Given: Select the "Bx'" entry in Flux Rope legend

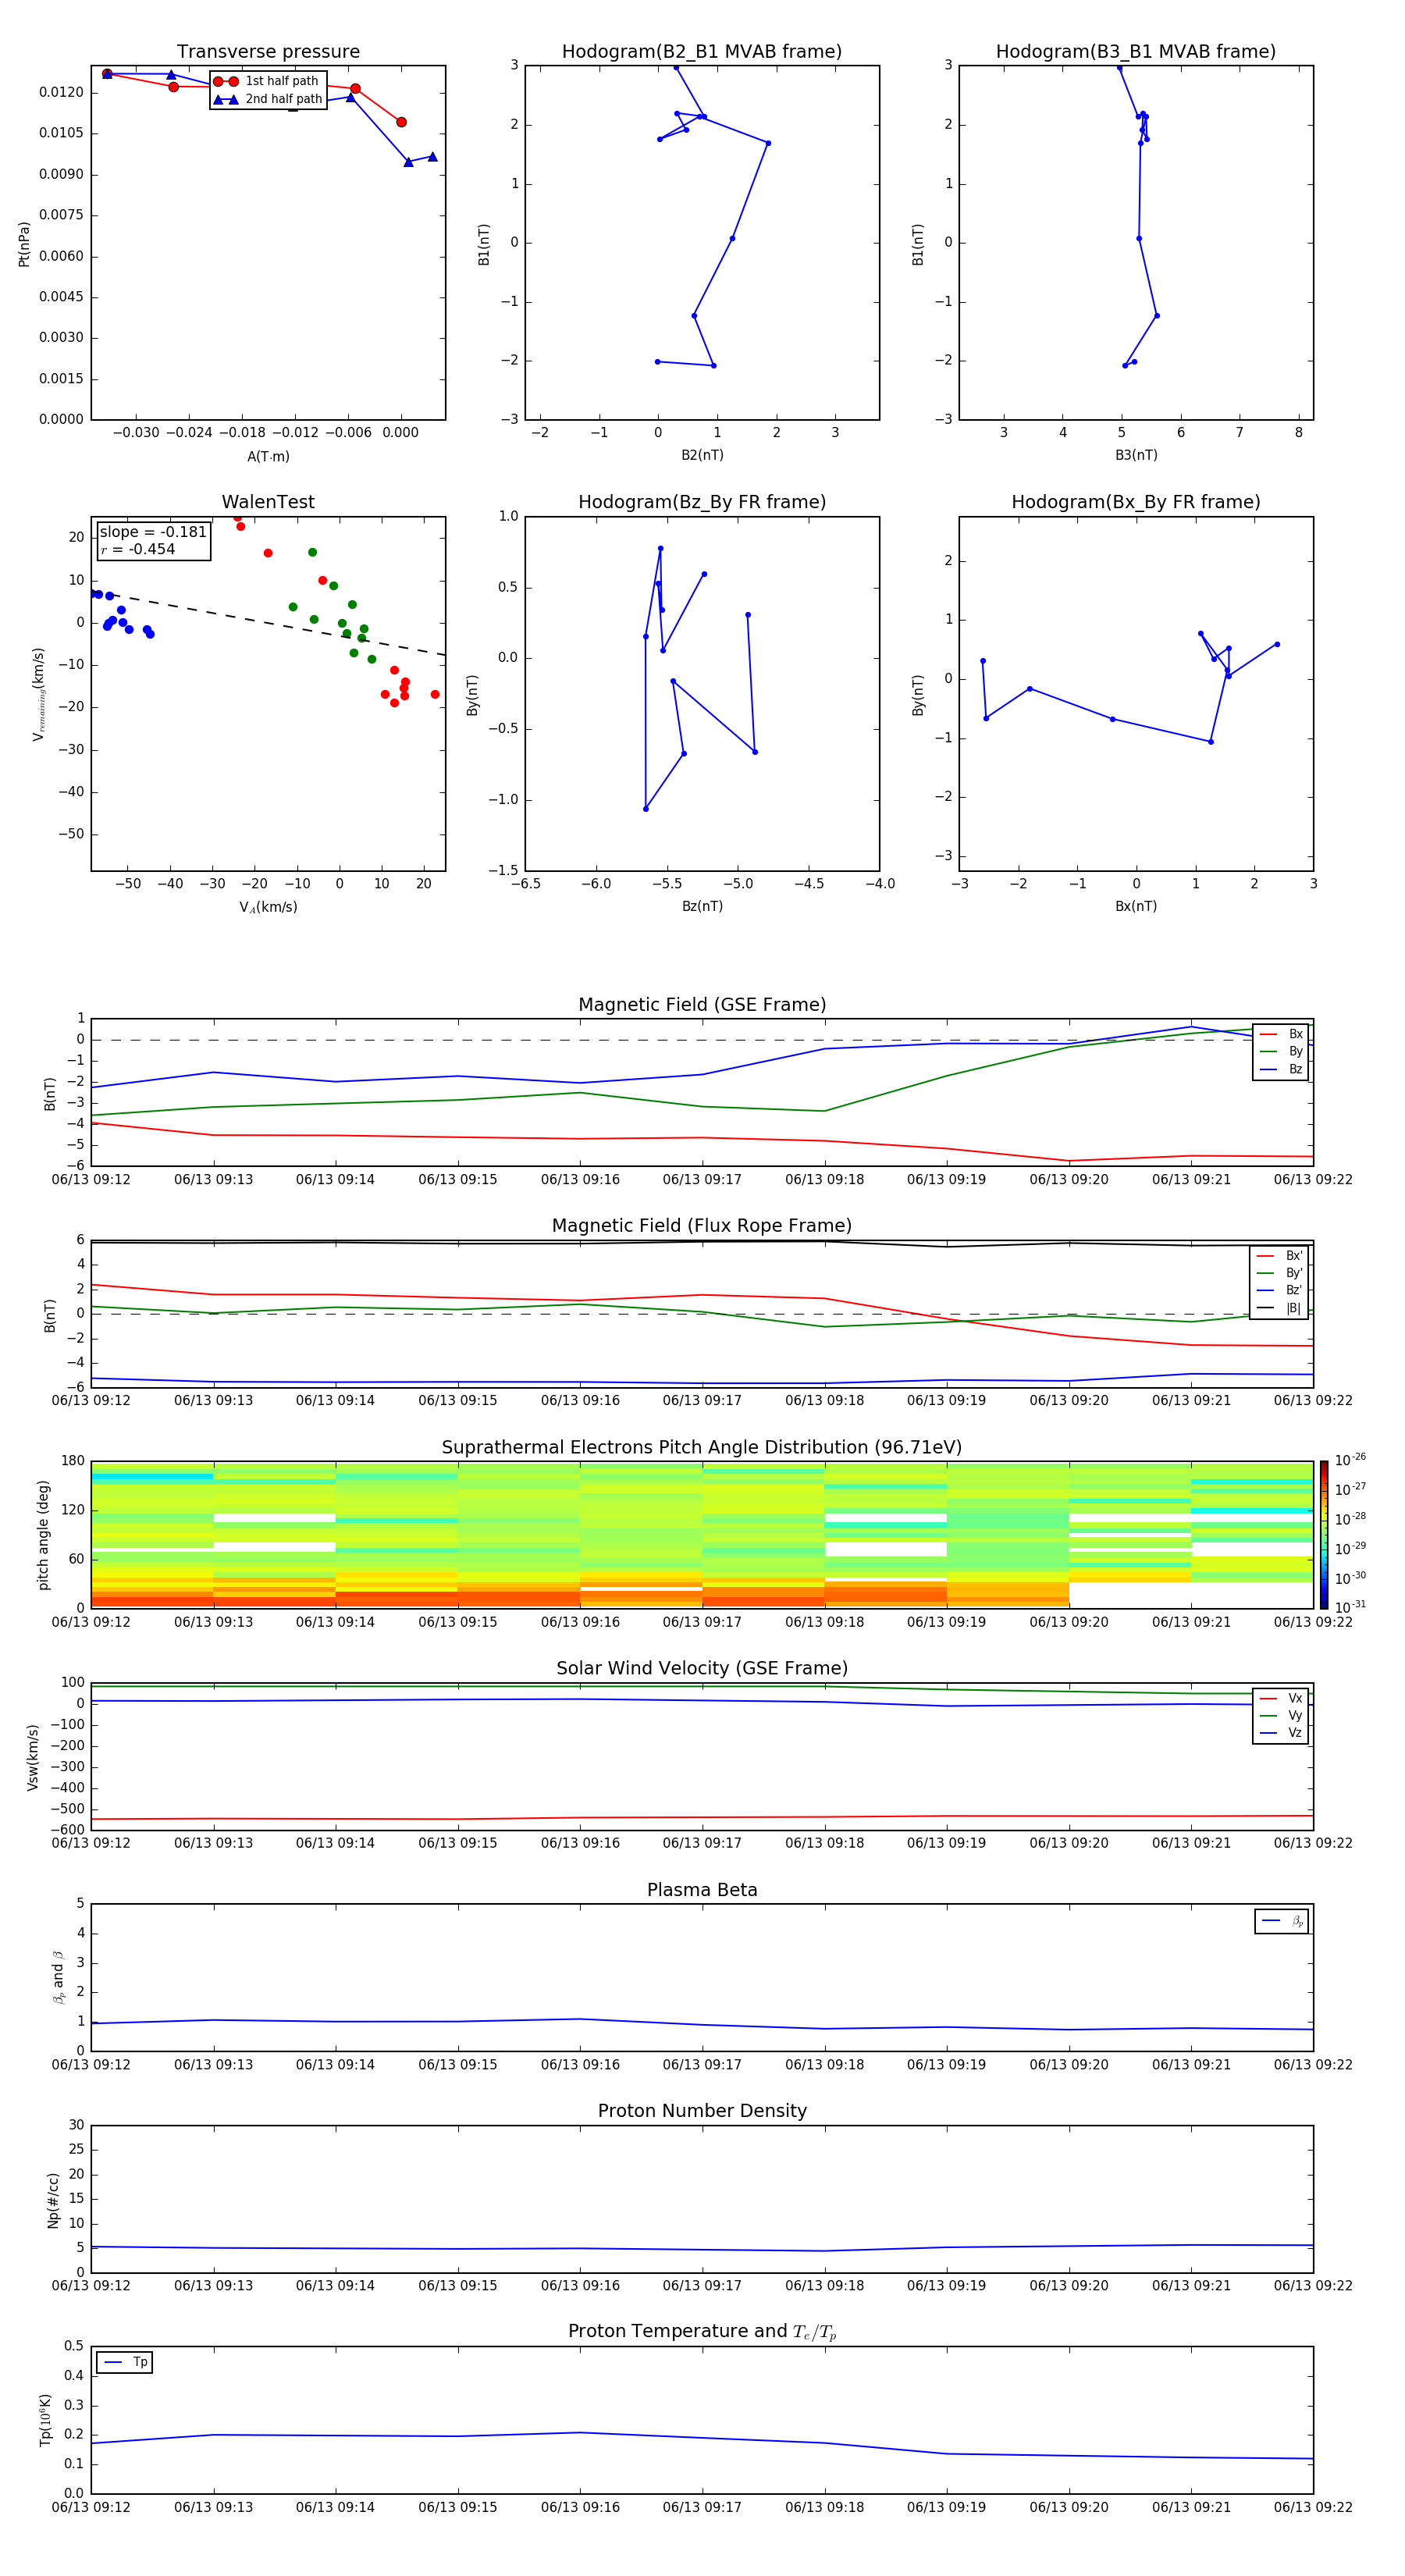Looking at the screenshot, I should [1280, 1256].
